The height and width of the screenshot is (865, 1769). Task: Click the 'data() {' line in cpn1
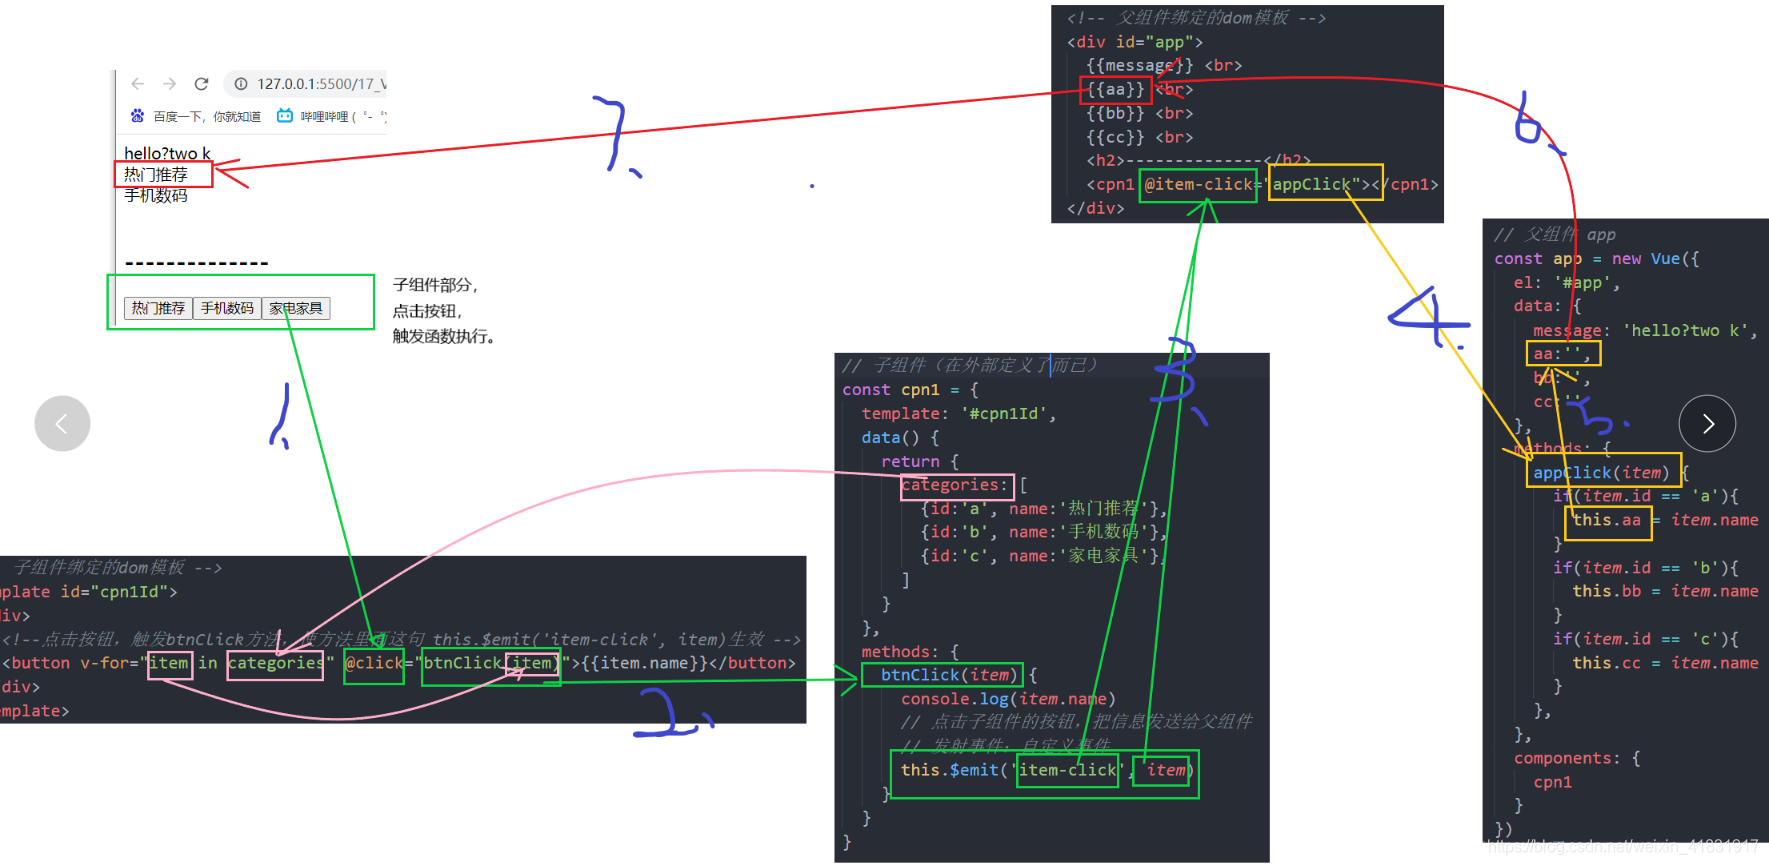click(900, 438)
